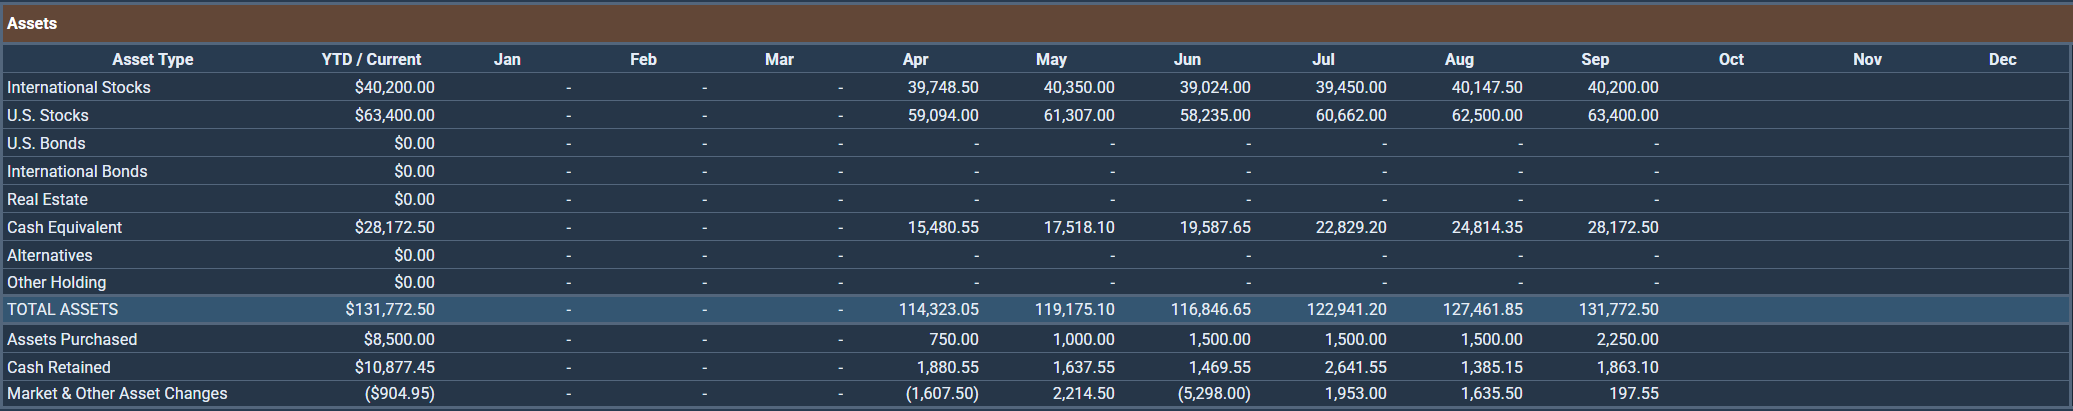Select the Feb column header
The width and height of the screenshot is (2073, 411).
pos(643,59)
